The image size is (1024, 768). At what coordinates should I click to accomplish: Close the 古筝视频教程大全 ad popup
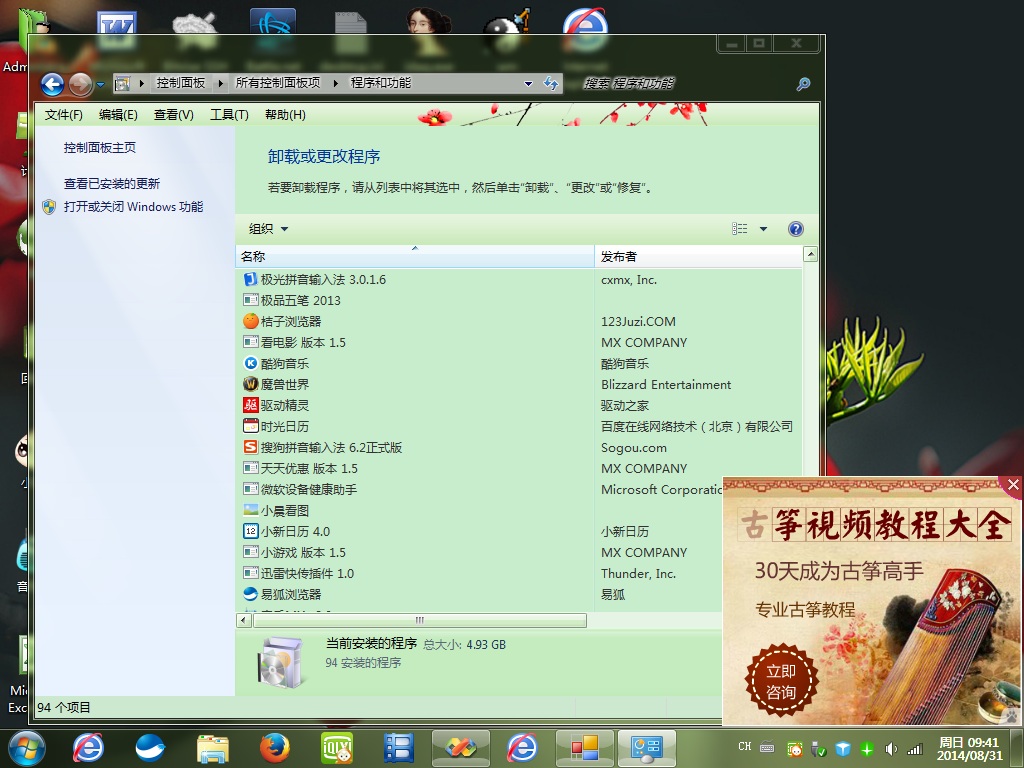tap(1012, 485)
